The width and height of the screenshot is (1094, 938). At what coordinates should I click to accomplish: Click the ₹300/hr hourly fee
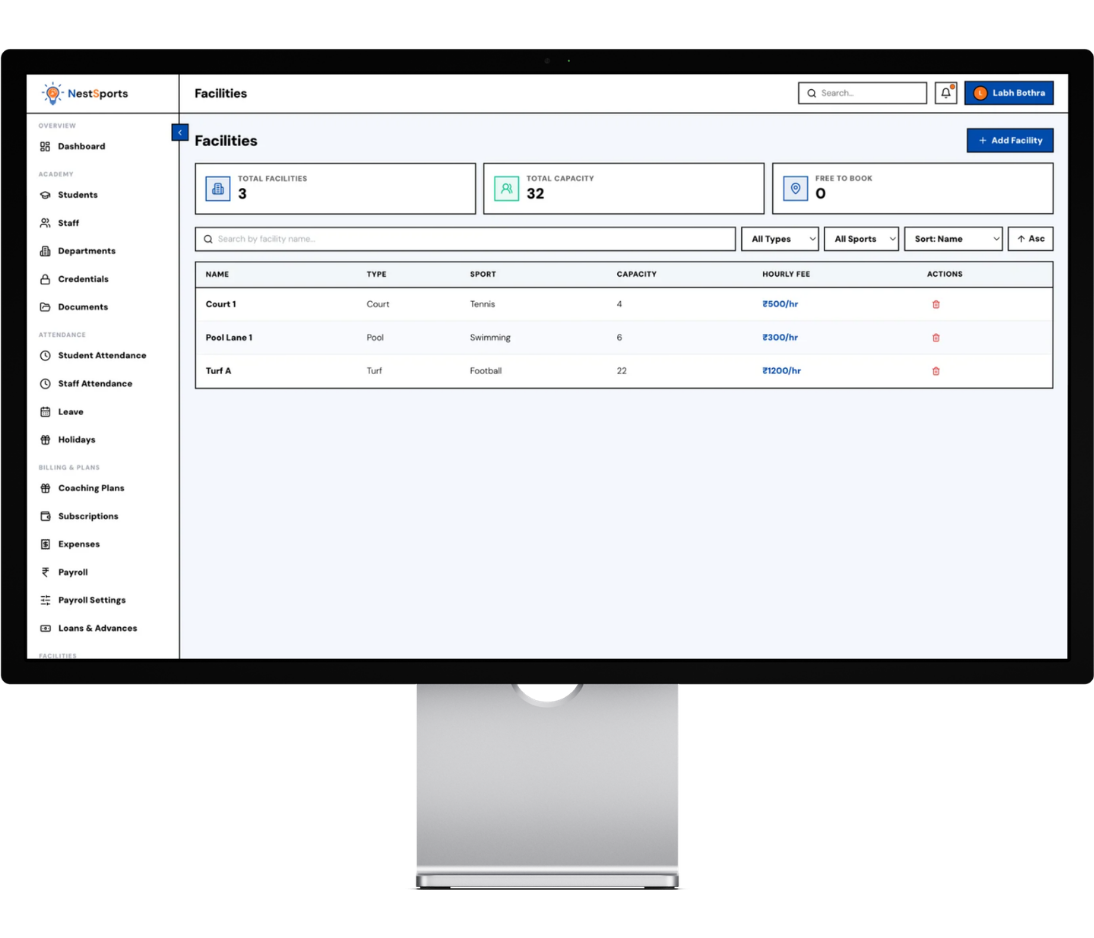780,338
